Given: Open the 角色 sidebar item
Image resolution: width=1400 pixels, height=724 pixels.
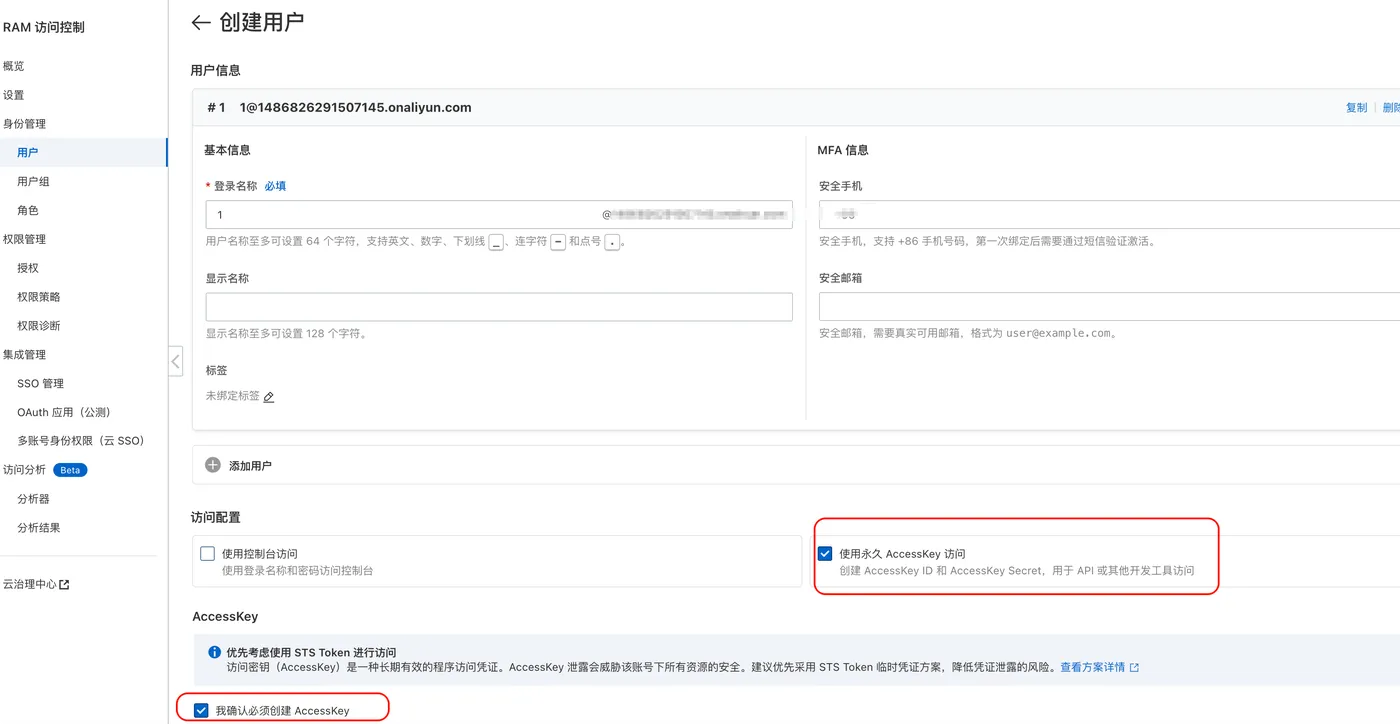Looking at the screenshot, I should pos(28,211).
